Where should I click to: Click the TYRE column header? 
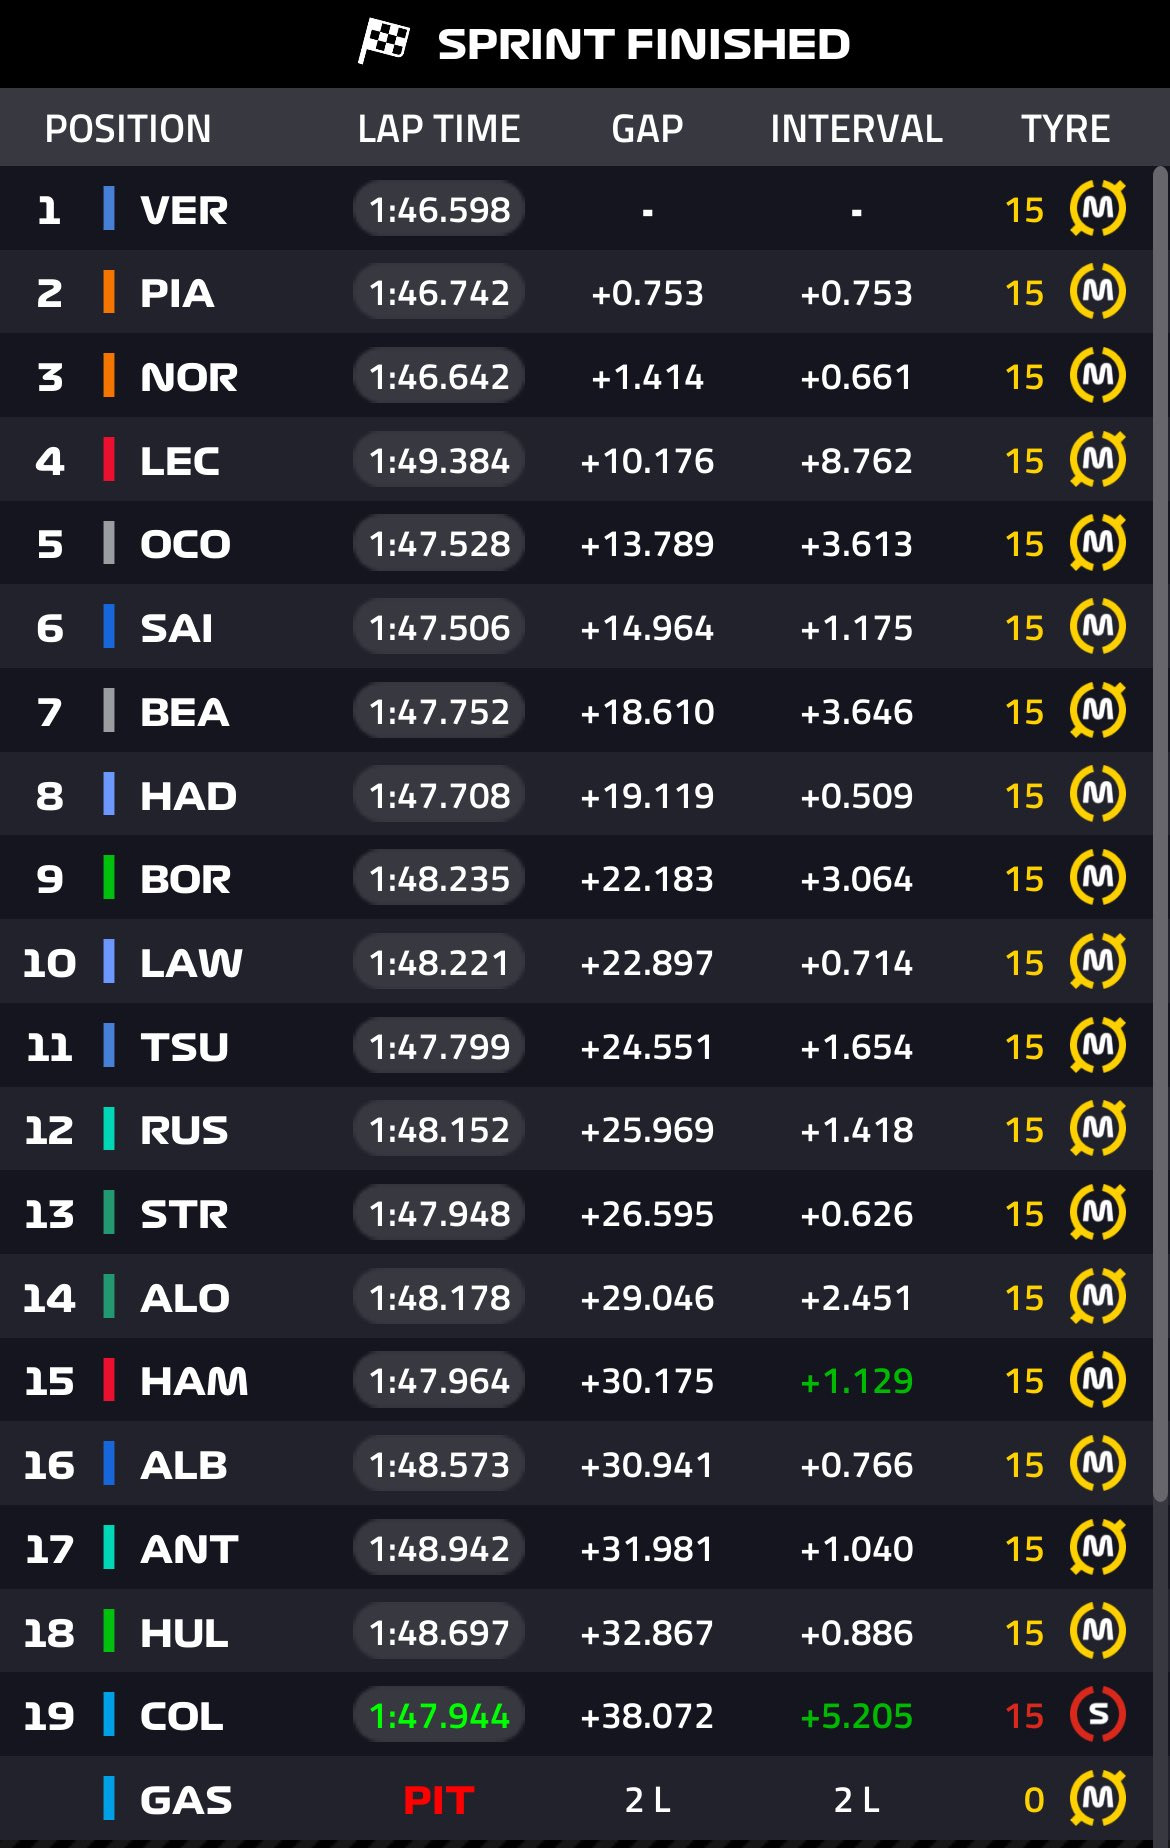click(1065, 129)
